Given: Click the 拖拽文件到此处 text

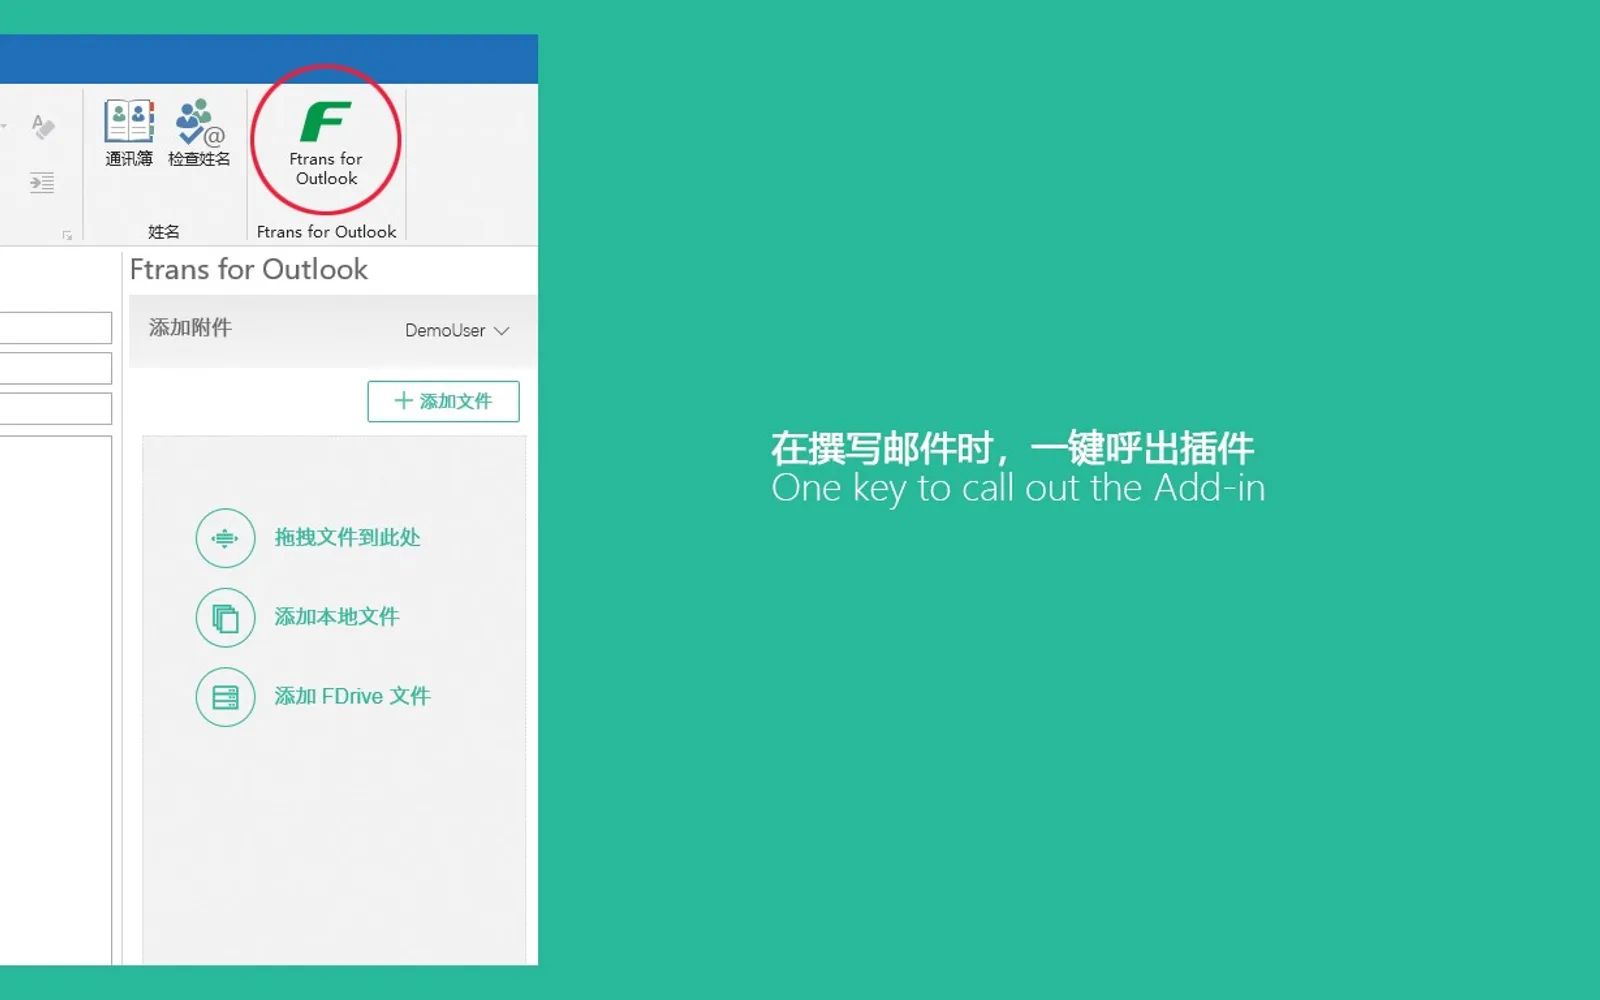Looking at the screenshot, I should (347, 537).
